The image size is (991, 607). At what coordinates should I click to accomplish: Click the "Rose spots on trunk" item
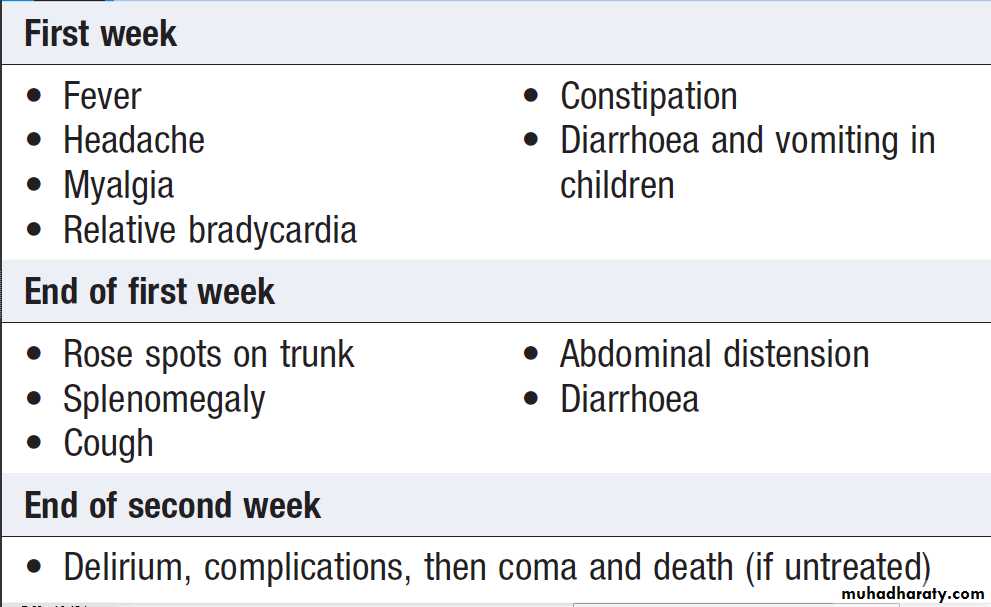click(x=208, y=355)
